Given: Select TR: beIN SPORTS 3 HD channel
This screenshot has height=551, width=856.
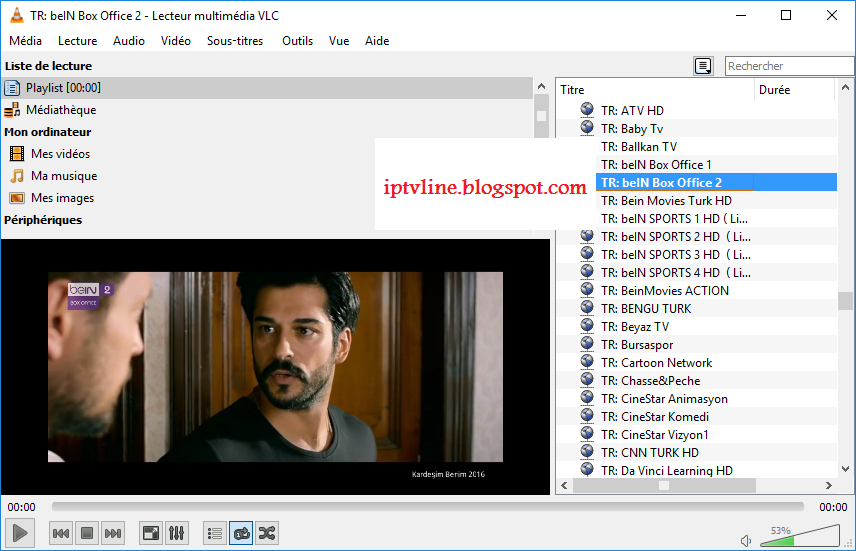Looking at the screenshot, I should click(x=676, y=255).
